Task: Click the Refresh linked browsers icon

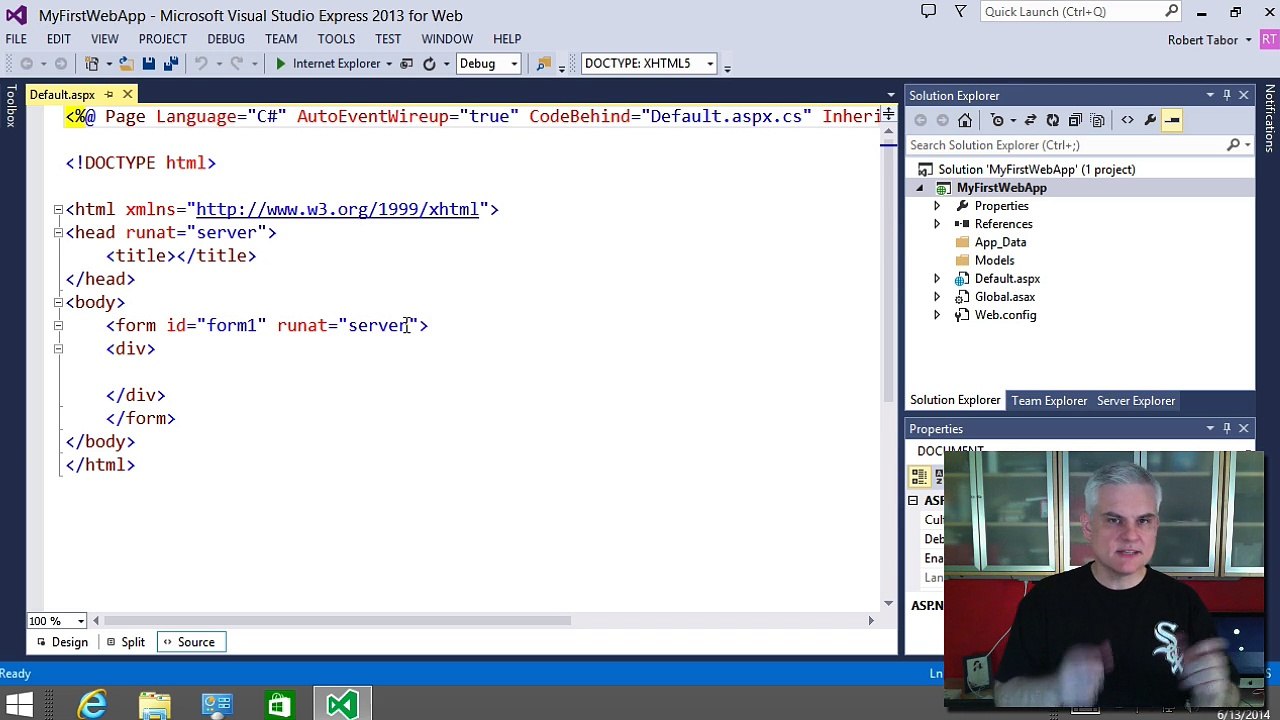Action: tap(429, 64)
